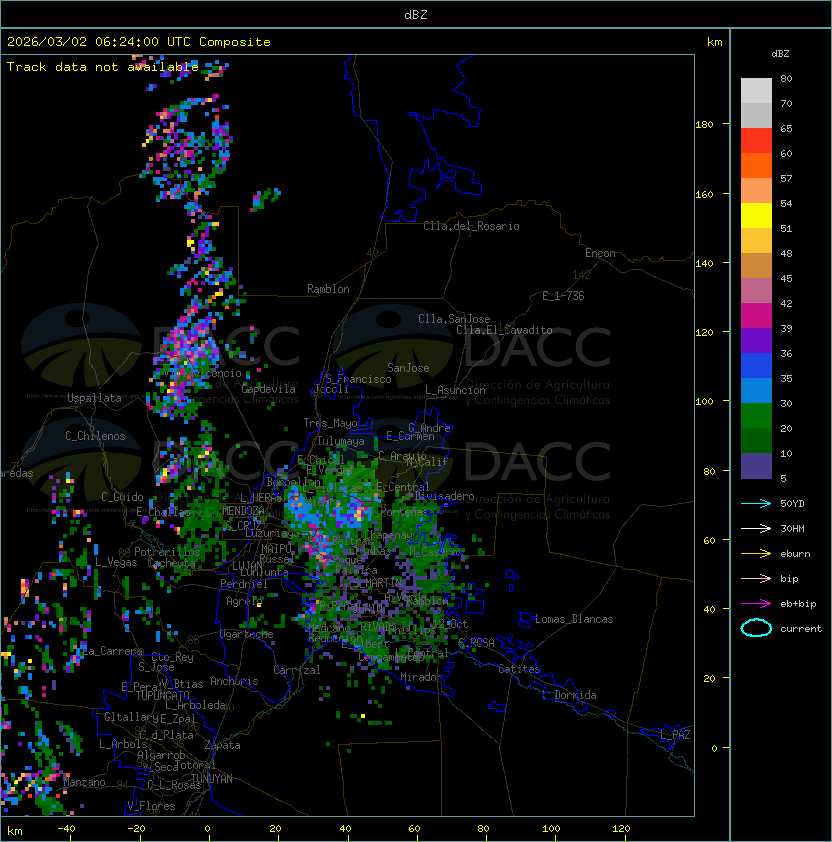Click the pink bip arrow icon
The height and width of the screenshot is (842, 832).
[756, 578]
